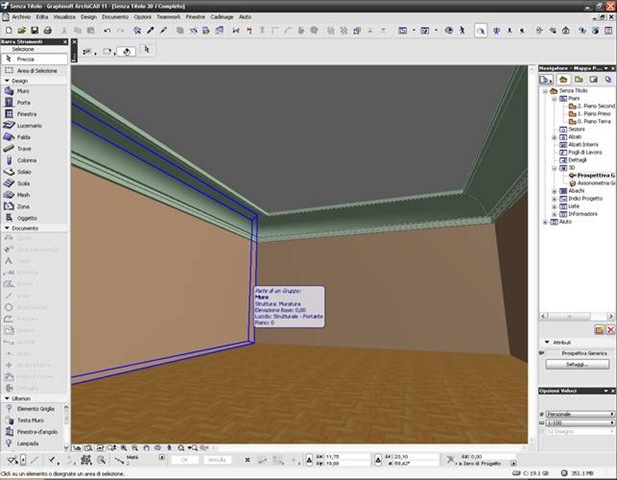Open the Visualizza menu
The width and height of the screenshot is (617, 480).
pyautogui.click(x=64, y=17)
